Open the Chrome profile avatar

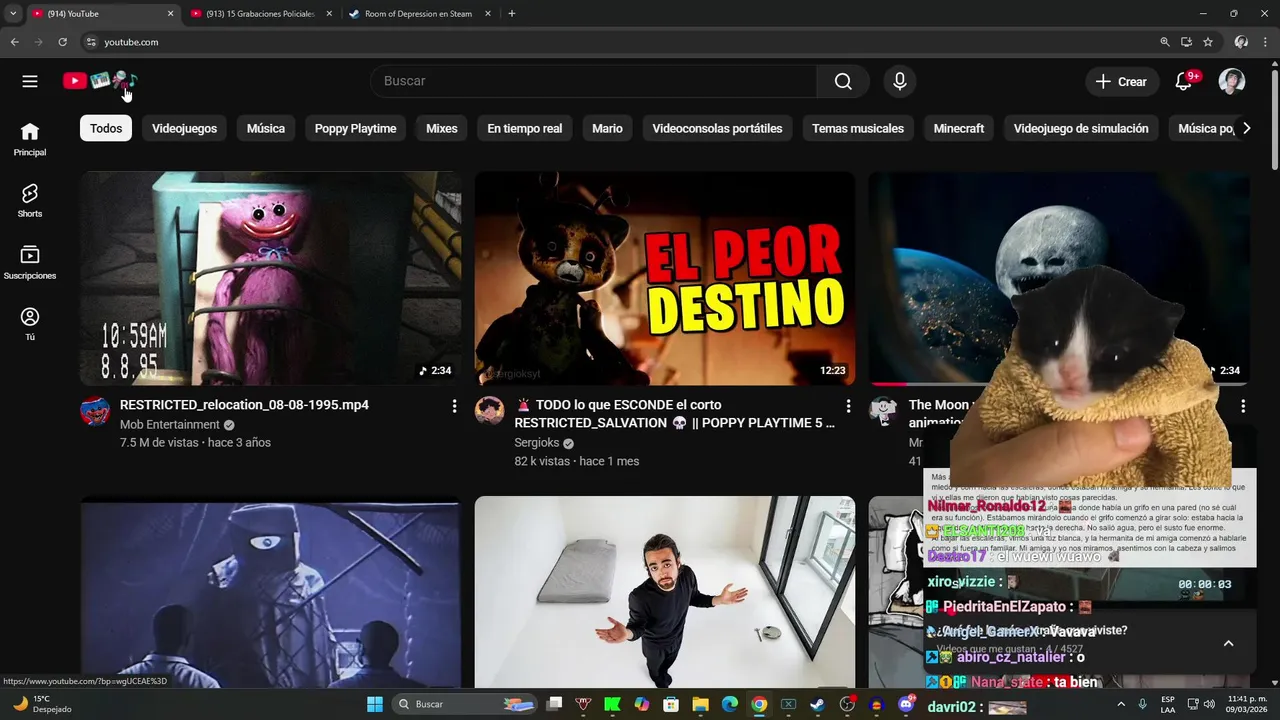[x=1241, y=42]
